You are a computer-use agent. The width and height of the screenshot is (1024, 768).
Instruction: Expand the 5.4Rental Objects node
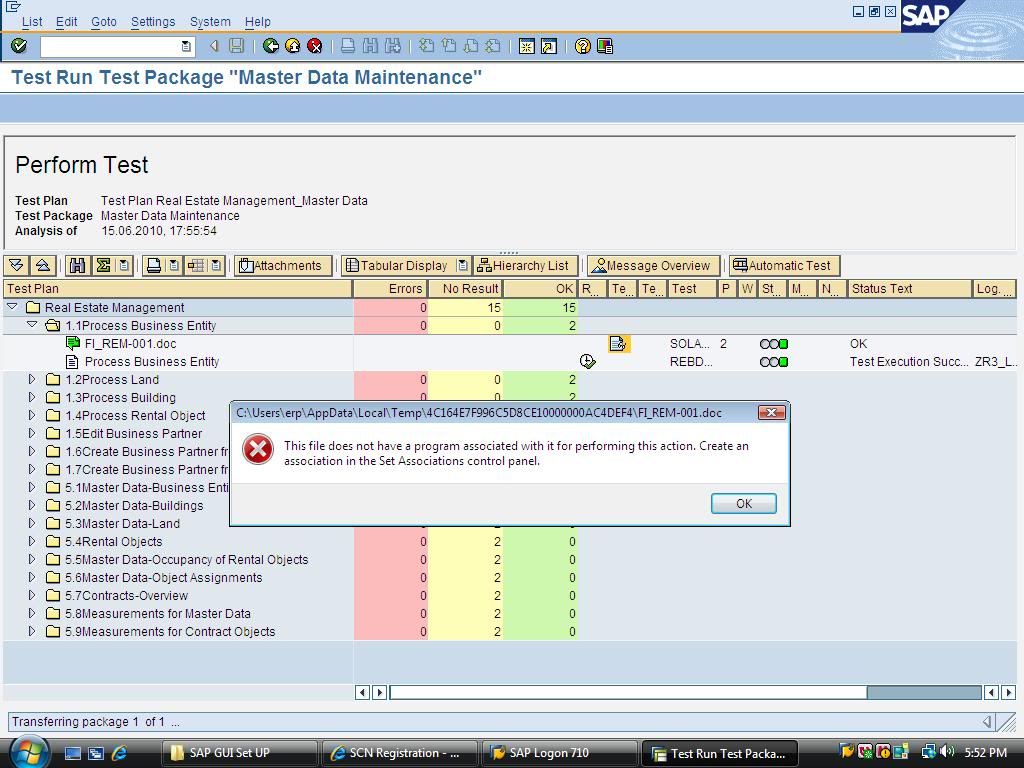[x=31, y=541]
